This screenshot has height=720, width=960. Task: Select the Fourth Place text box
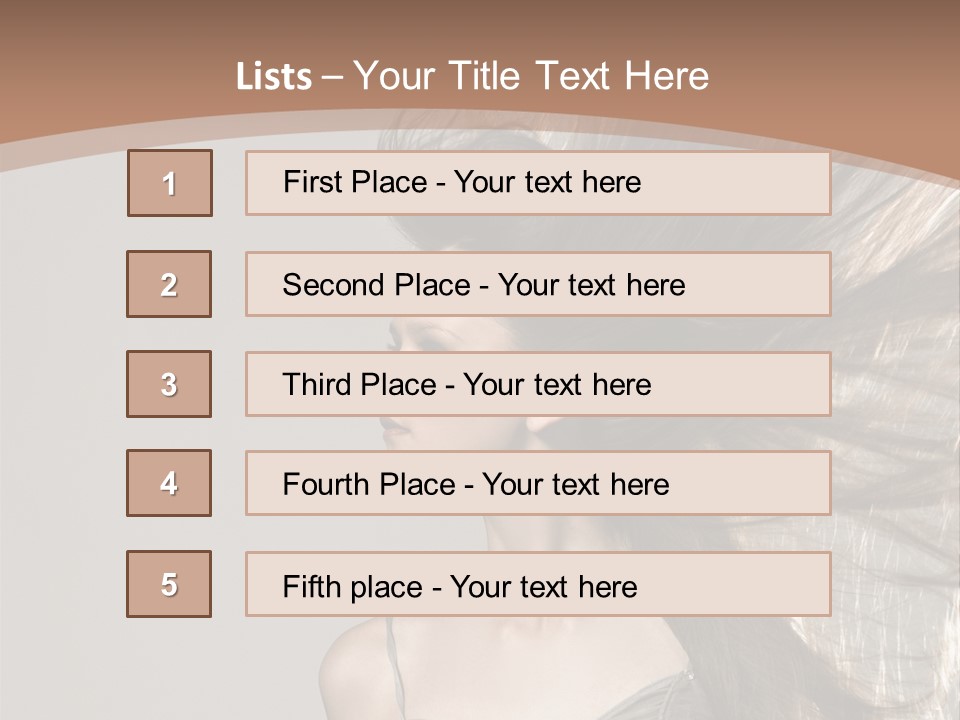(x=538, y=484)
